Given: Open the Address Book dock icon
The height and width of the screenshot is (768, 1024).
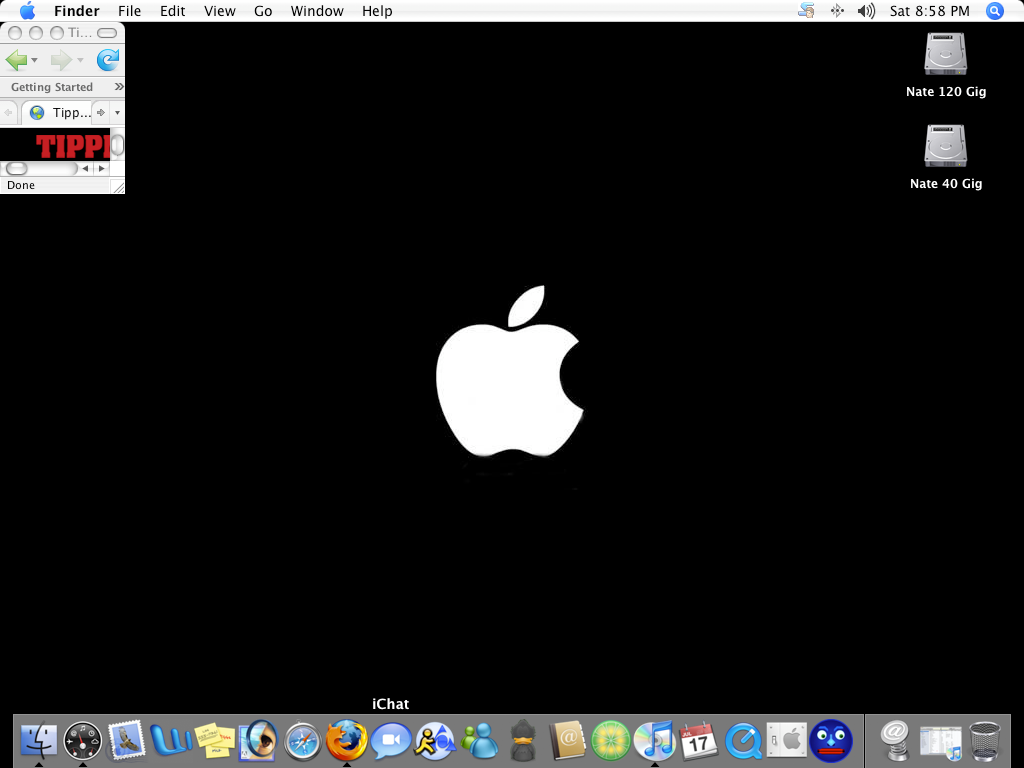Looking at the screenshot, I should [567, 741].
